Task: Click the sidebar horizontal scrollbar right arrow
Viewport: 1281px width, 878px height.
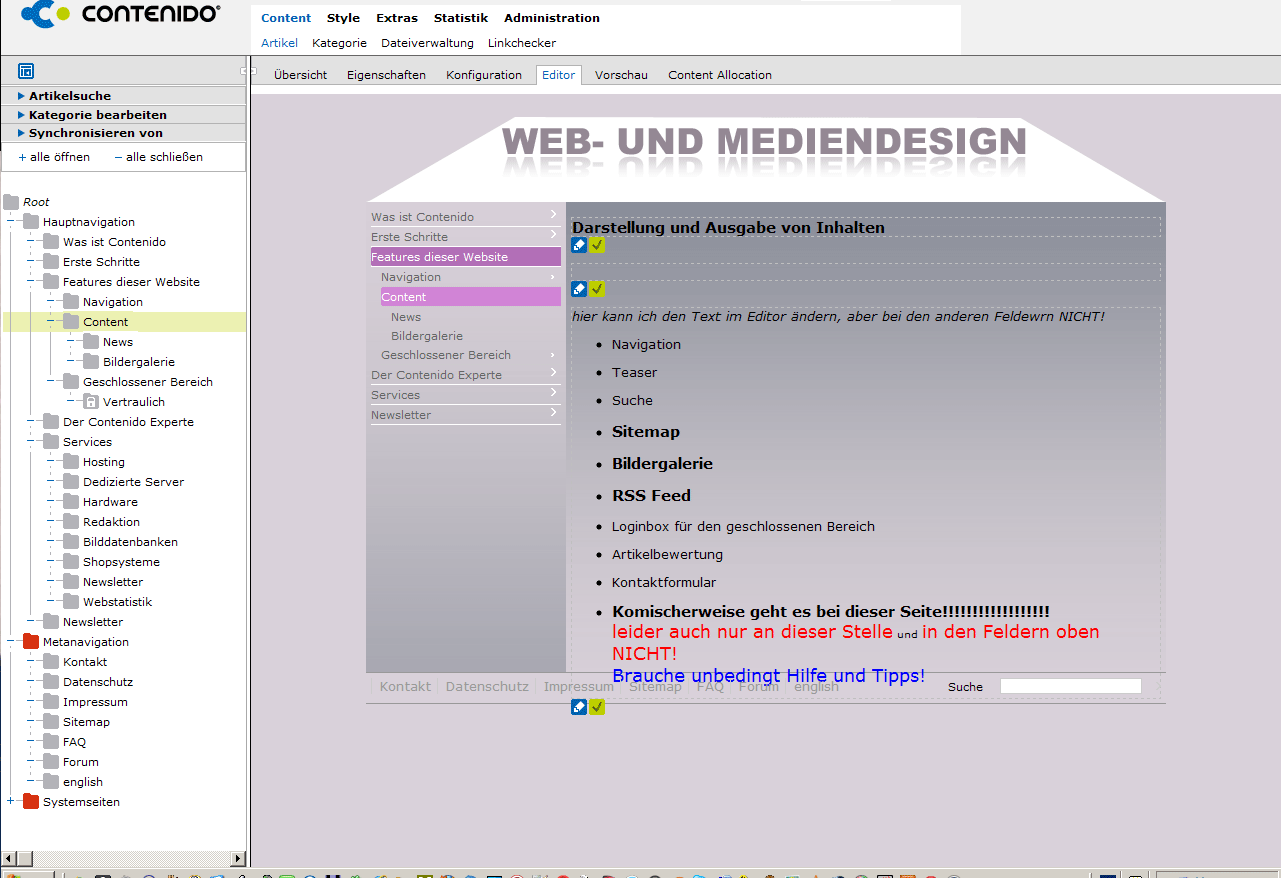Action: tap(238, 858)
